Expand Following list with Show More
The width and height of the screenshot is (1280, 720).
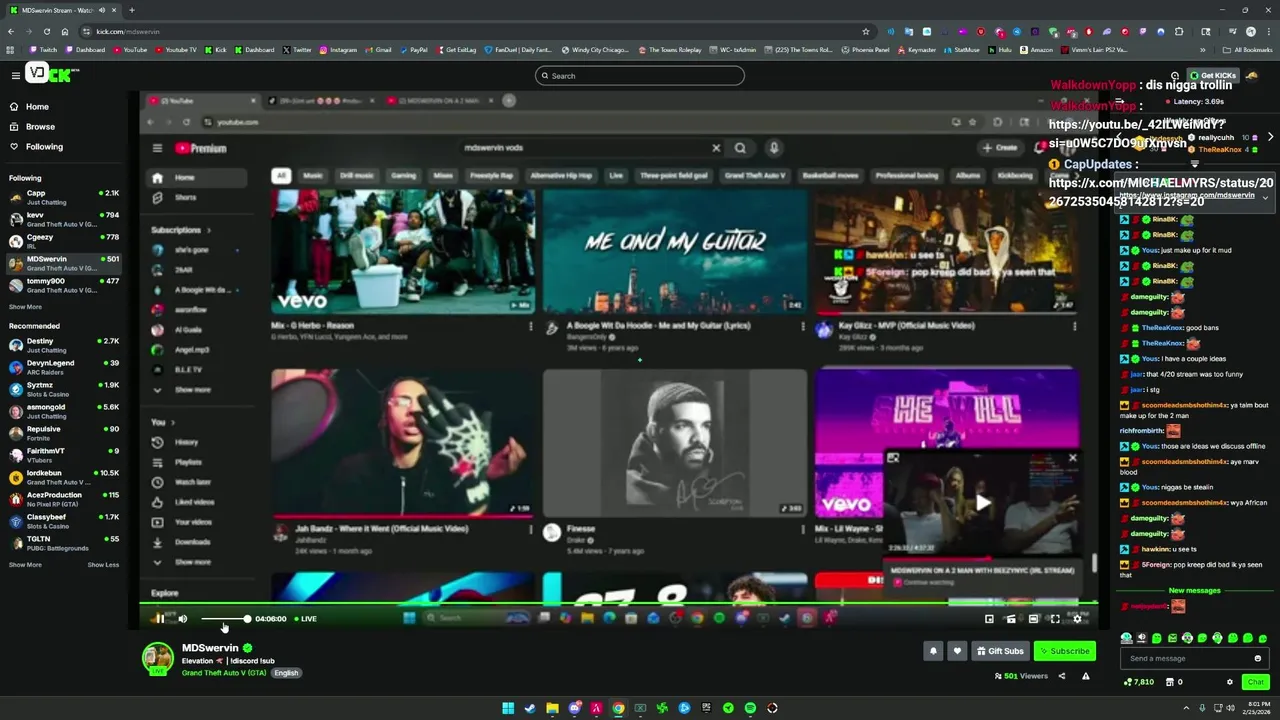25,307
